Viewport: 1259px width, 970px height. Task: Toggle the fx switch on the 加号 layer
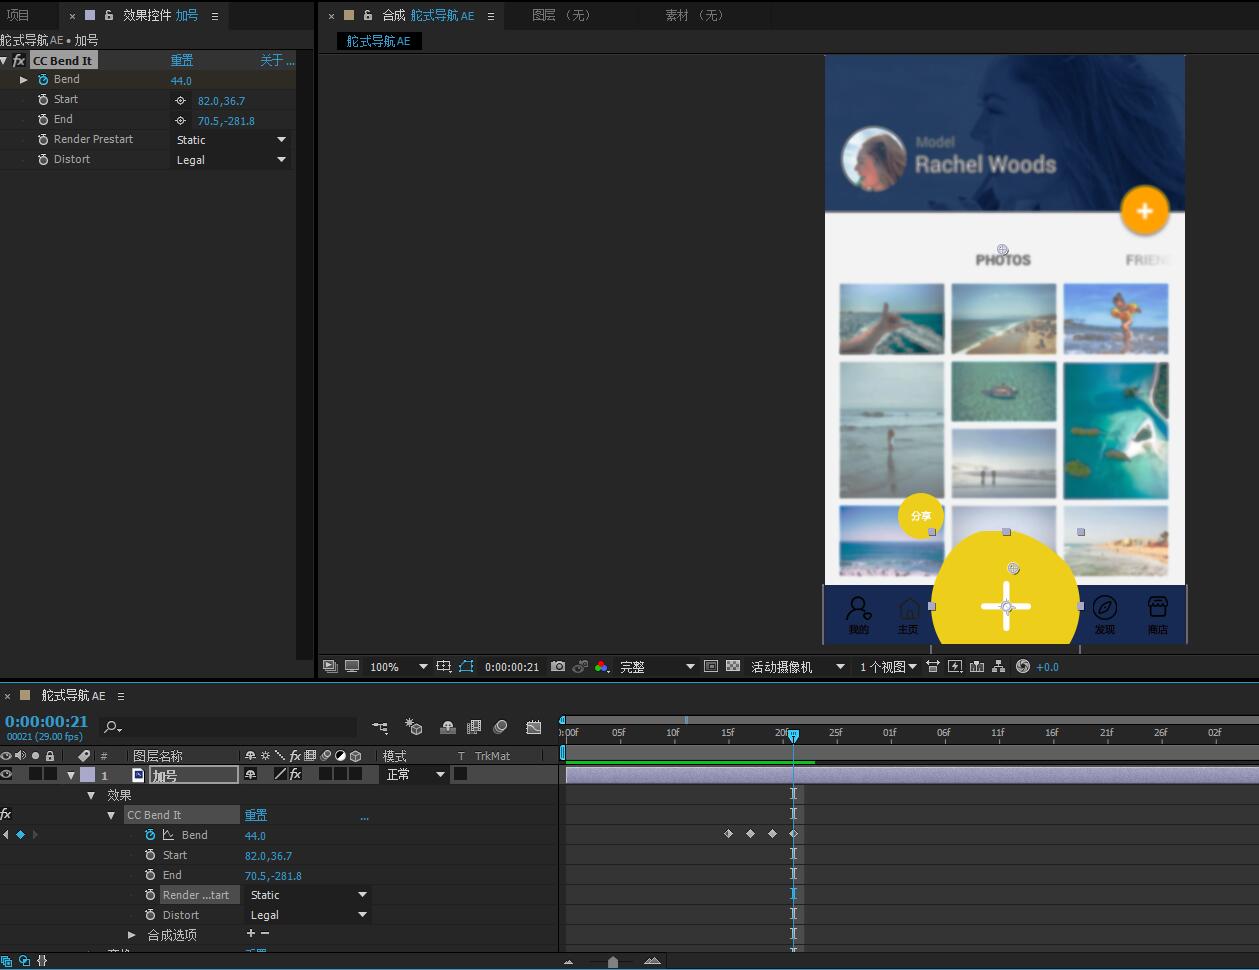(x=295, y=775)
